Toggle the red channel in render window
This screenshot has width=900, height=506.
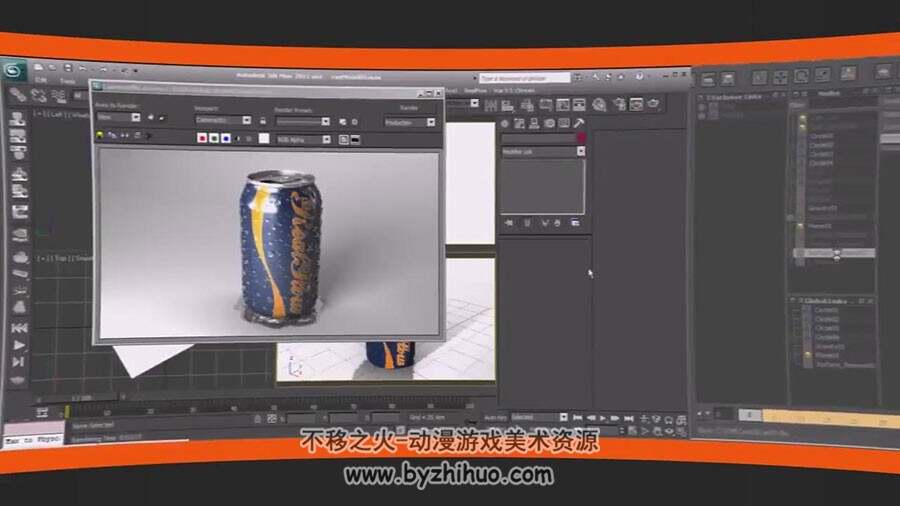click(202, 138)
